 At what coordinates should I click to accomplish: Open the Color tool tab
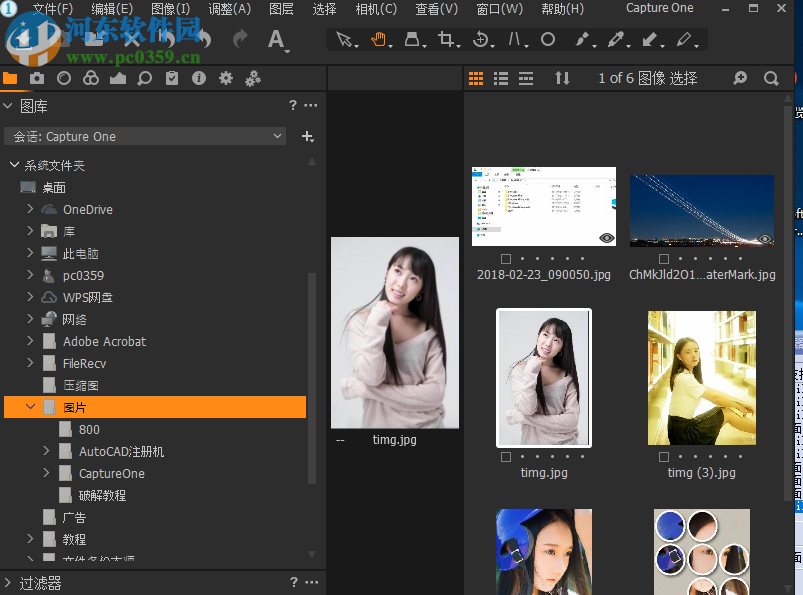point(89,77)
